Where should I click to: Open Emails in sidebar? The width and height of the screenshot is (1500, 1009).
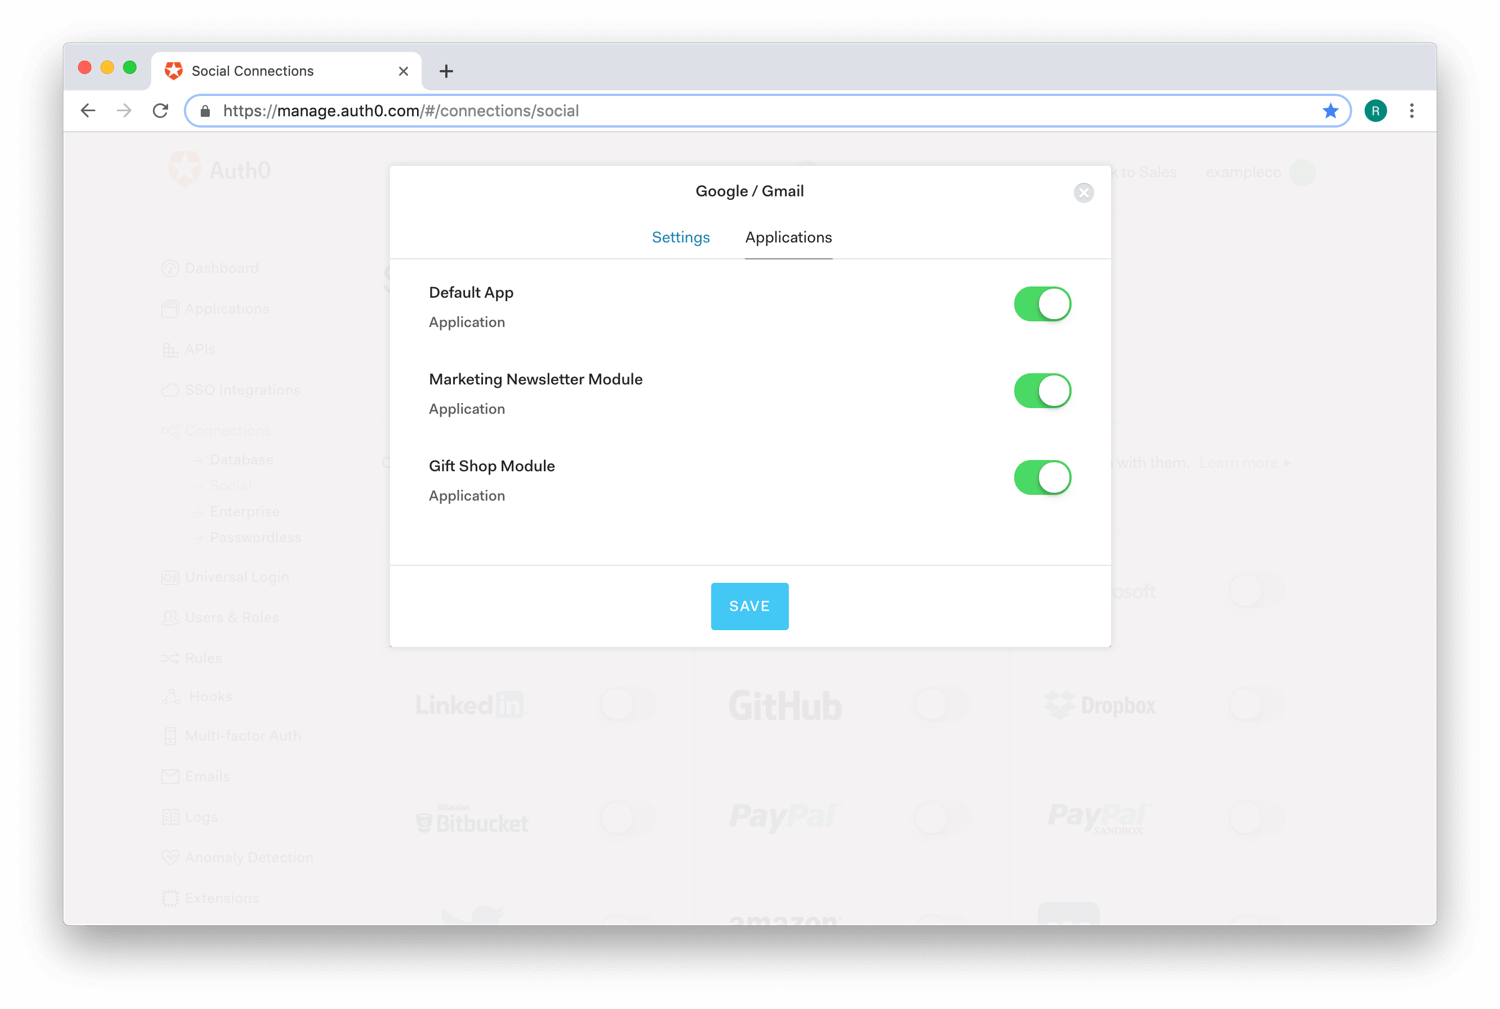coord(195,777)
